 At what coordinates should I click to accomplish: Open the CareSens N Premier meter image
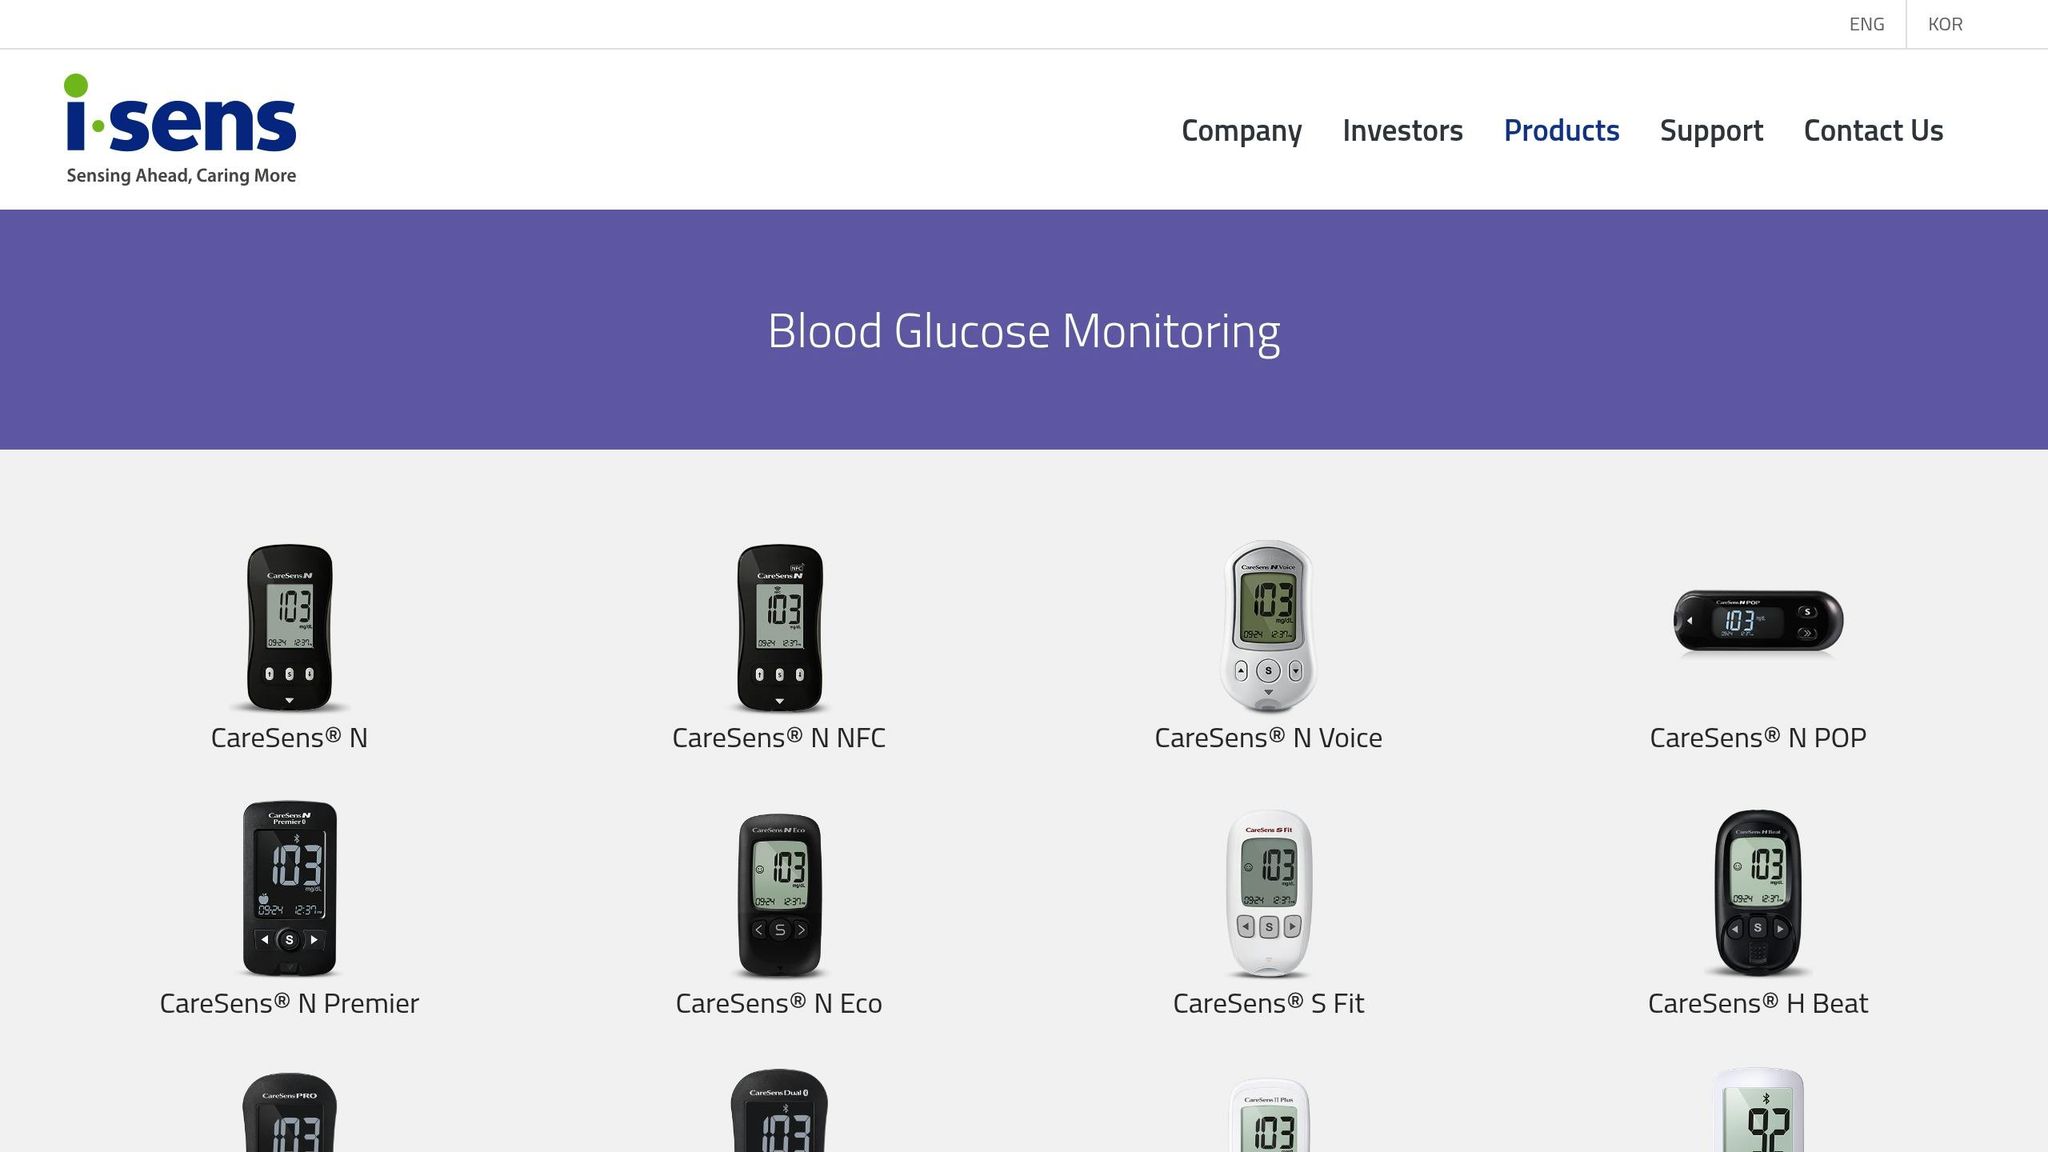tap(289, 888)
